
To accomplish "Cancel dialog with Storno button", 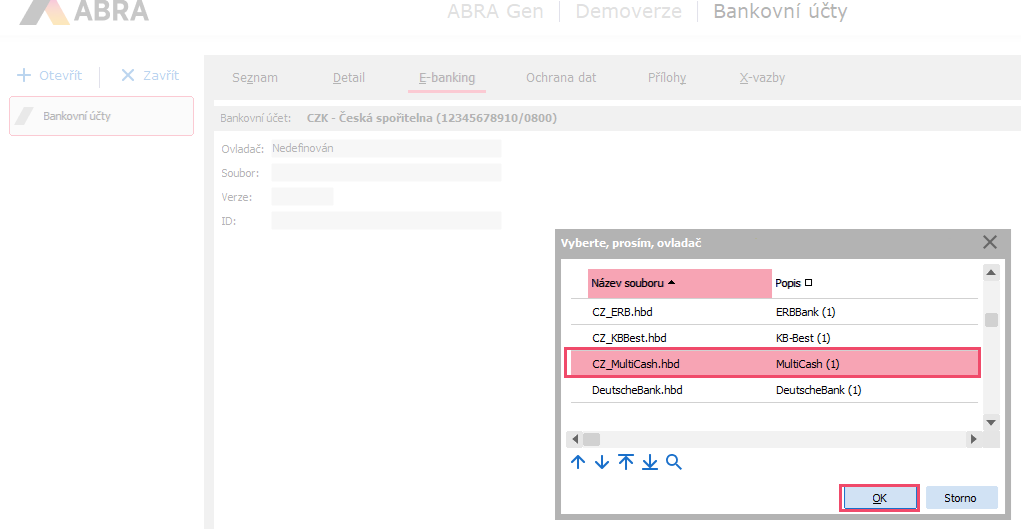I will 961,498.
